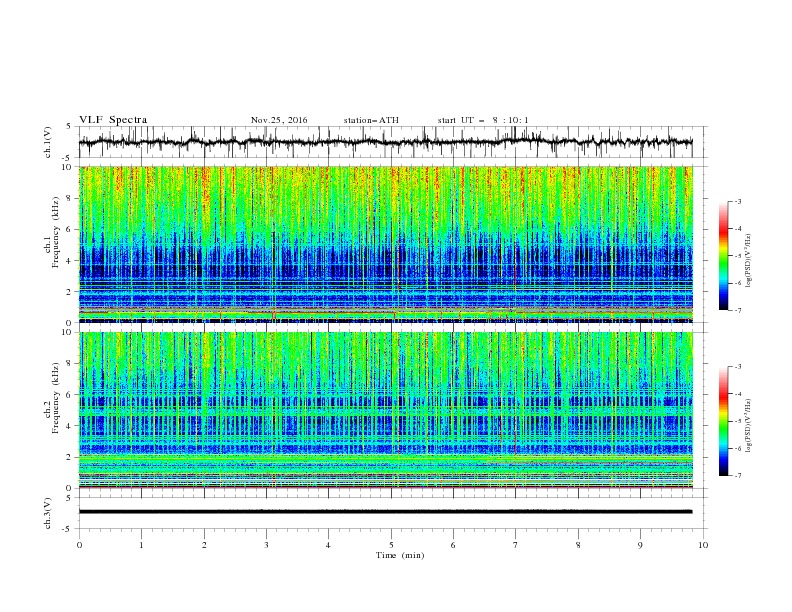Click the "ch.1(V)" axis label
The width and height of the screenshot is (792, 612).
pos(48,142)
